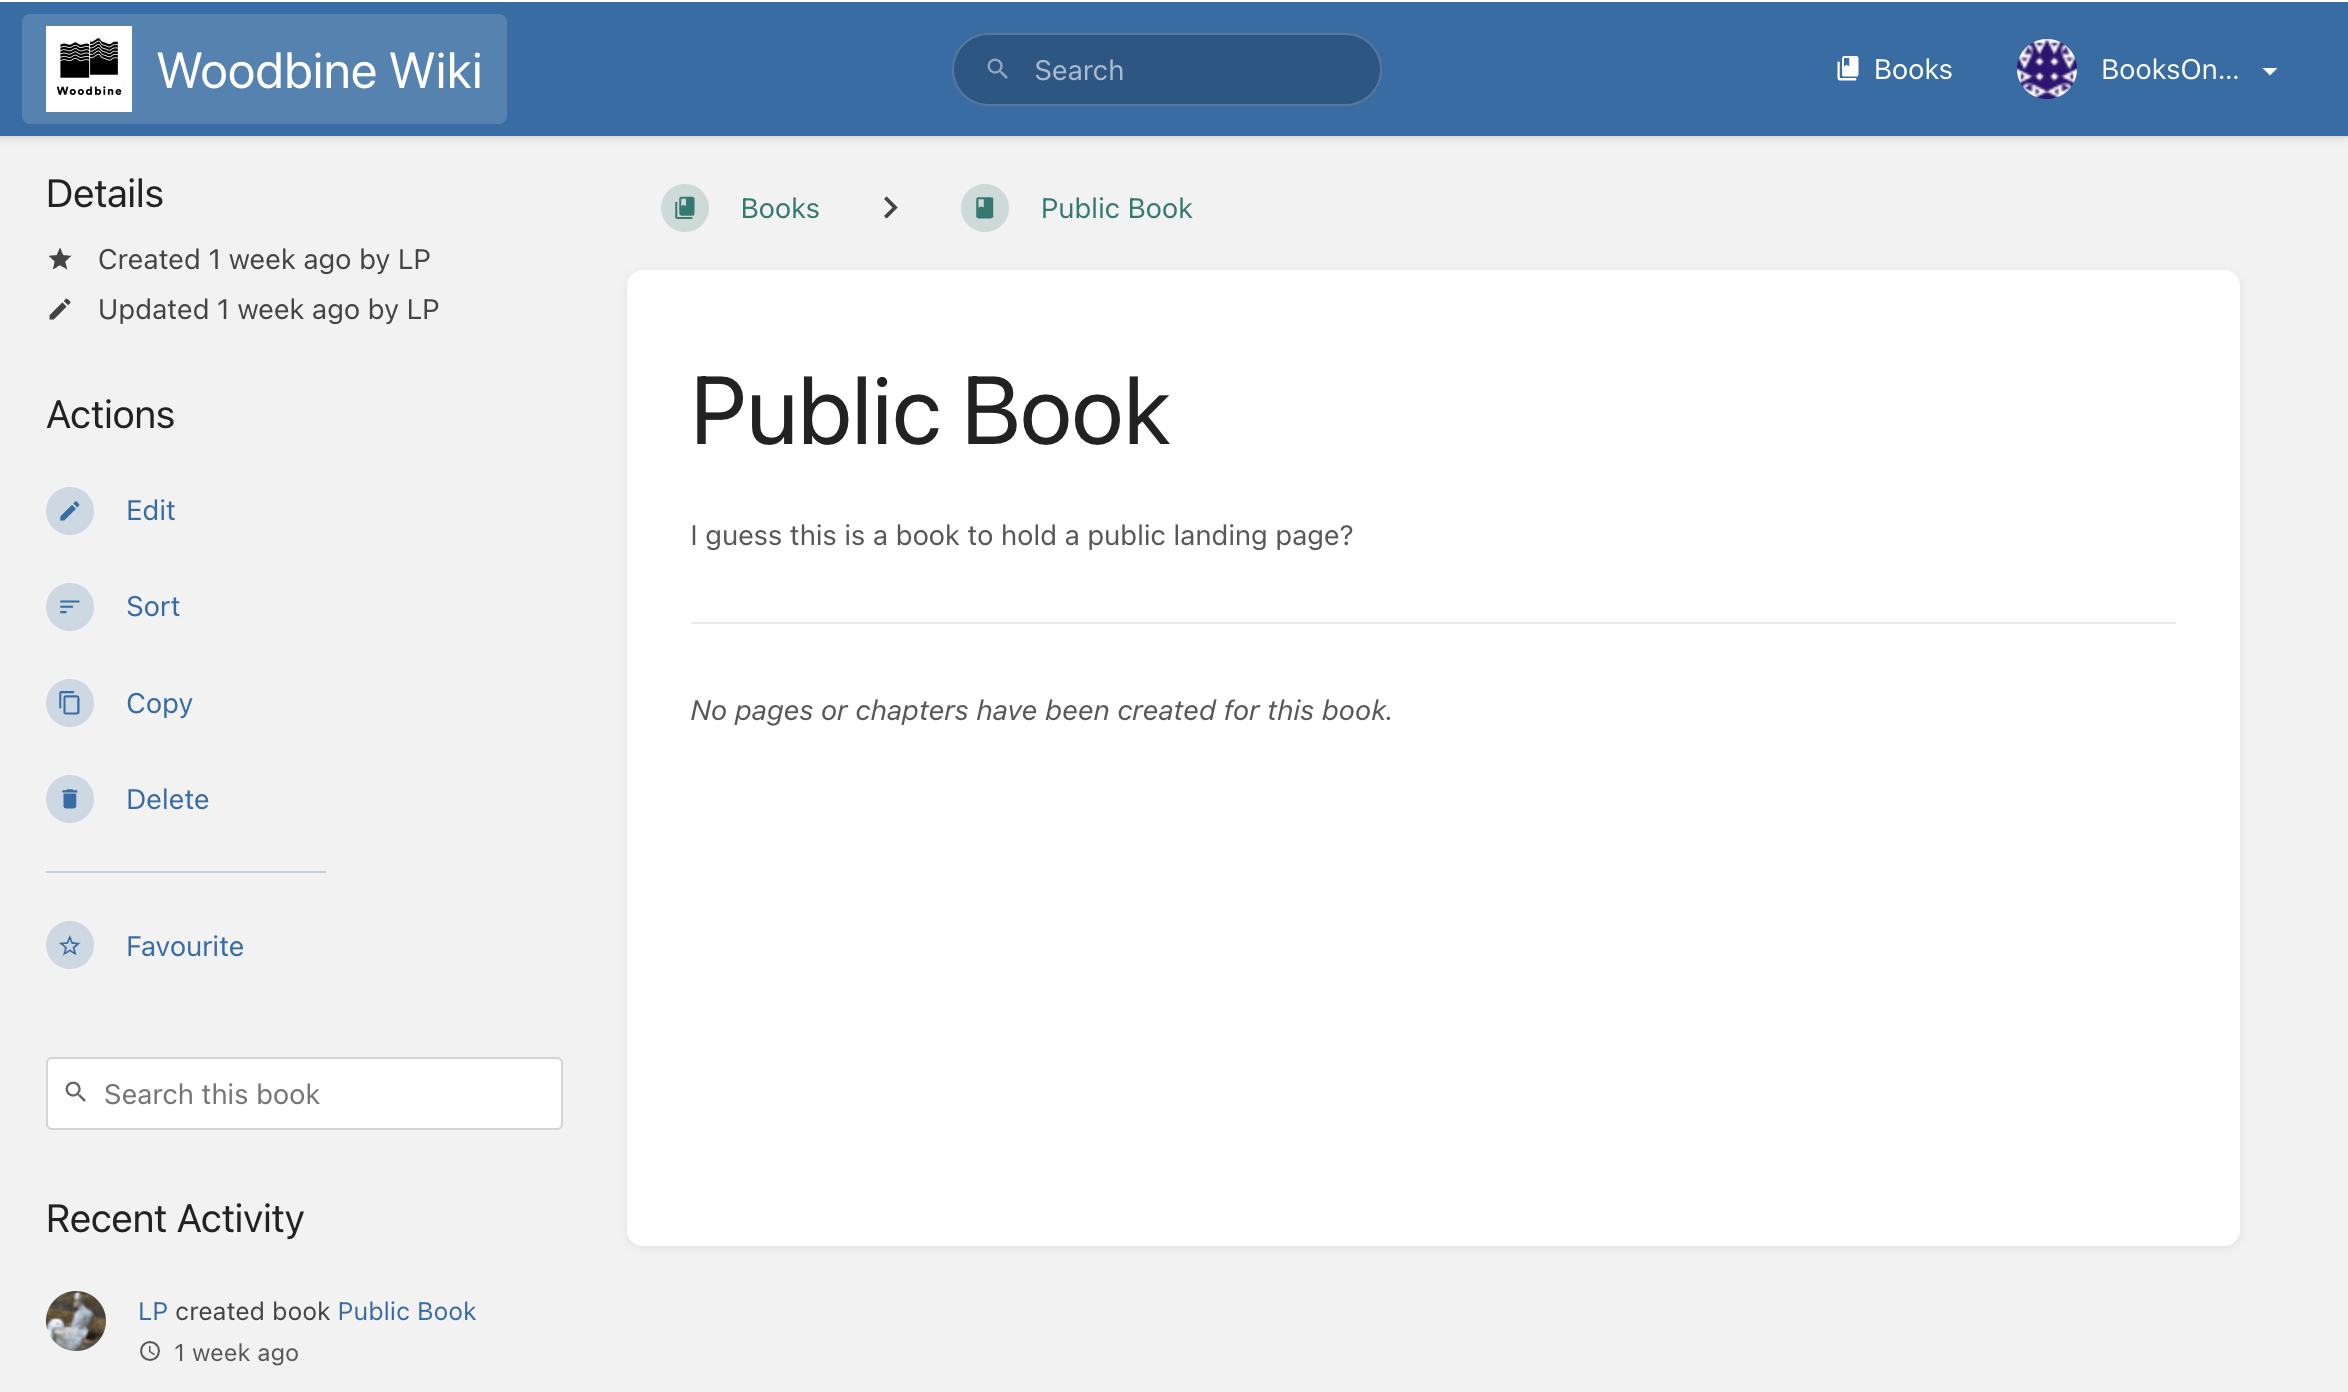The width and height of the screenshot is (2348, 1392).
Task: Click the Delete trash icon
Action: click(x=70, y=799)
